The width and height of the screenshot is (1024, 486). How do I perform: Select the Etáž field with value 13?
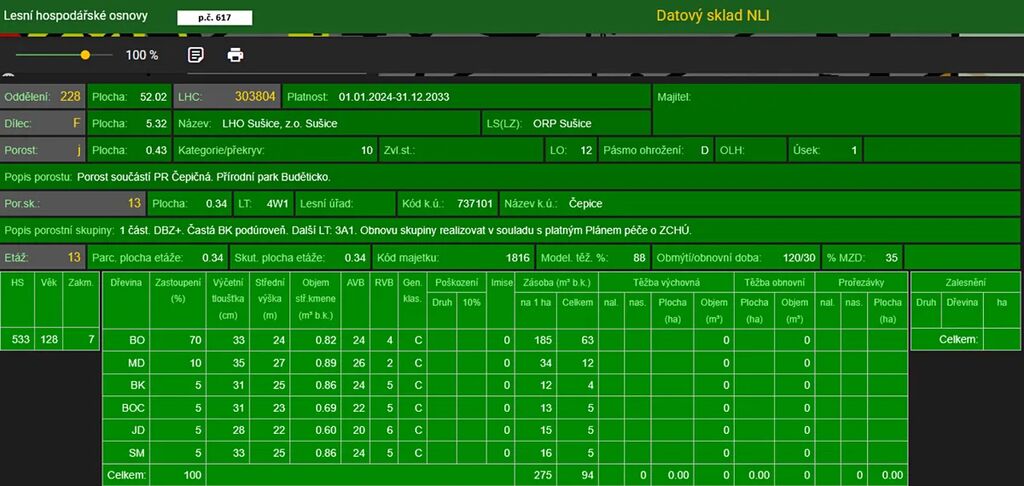click(x=43, y=257)
